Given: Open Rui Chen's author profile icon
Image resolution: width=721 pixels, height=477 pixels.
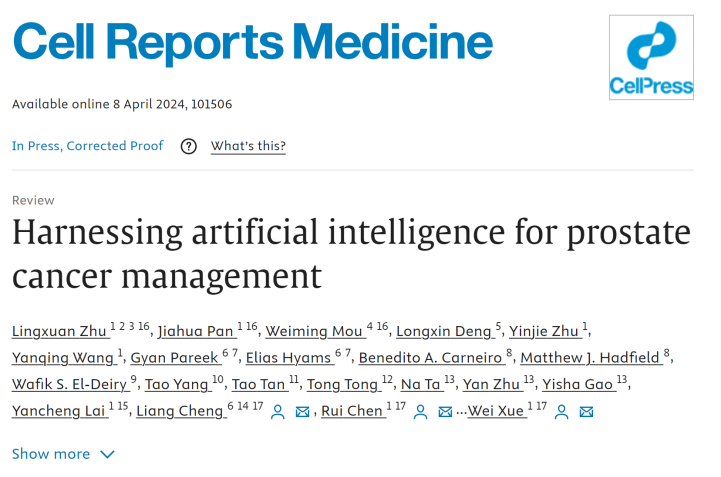Looking at the screenshot, I should [x=420, y=412].
